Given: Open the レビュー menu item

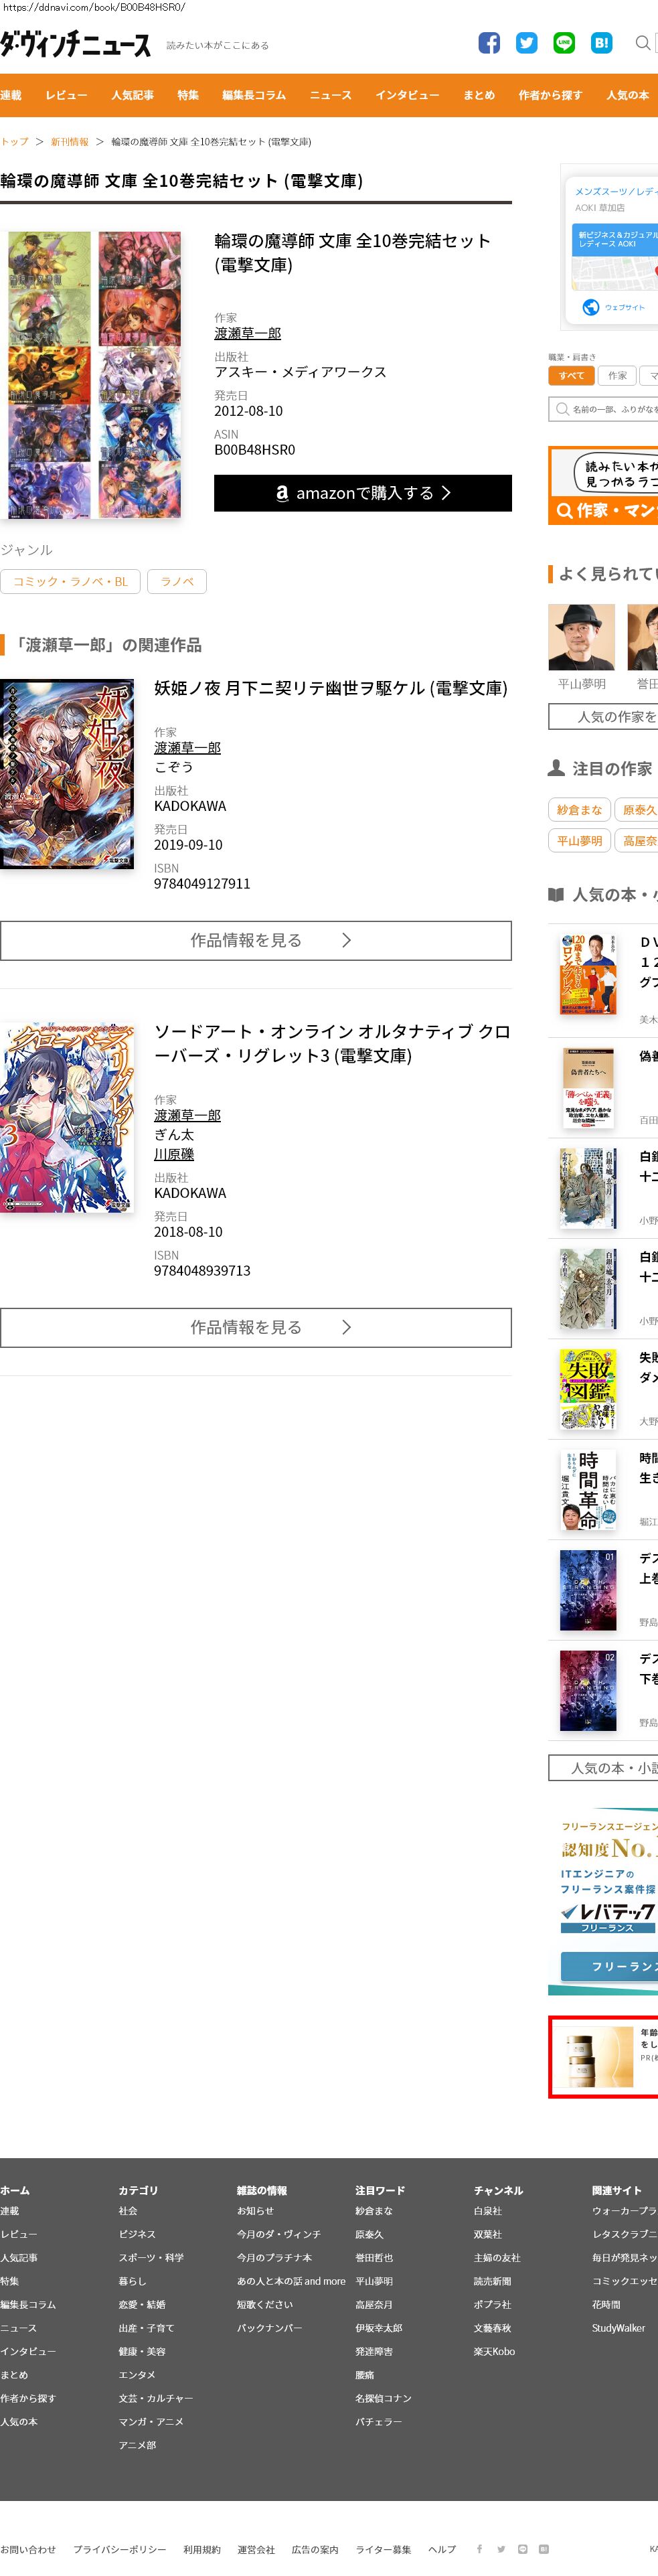Looking at the screenshot, I should (x=66, y=95).
